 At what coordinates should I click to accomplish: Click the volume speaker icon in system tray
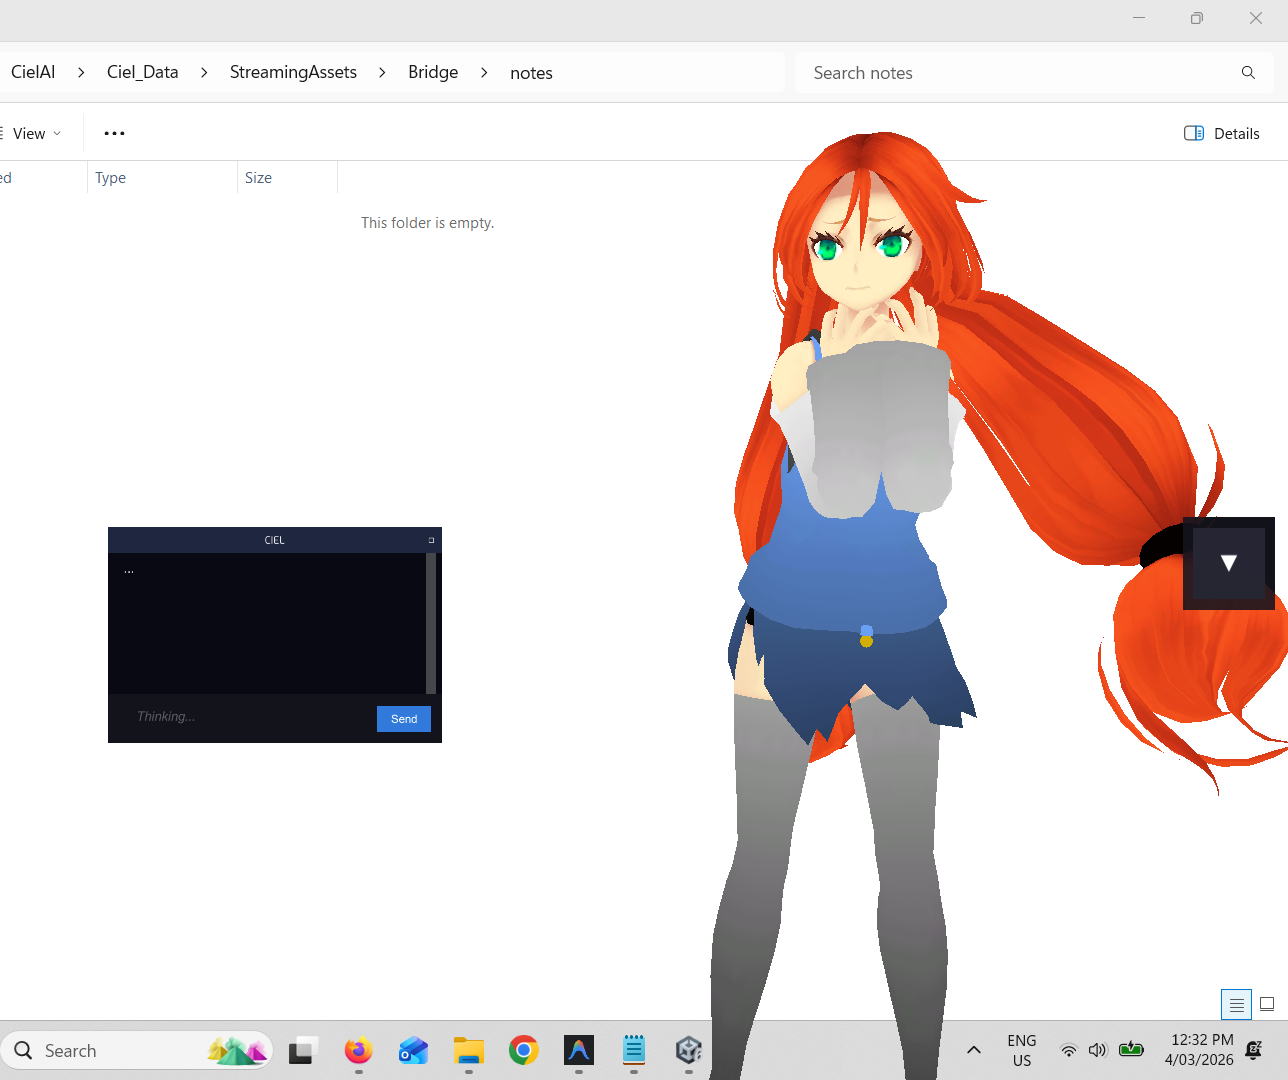[1097, 1050]
